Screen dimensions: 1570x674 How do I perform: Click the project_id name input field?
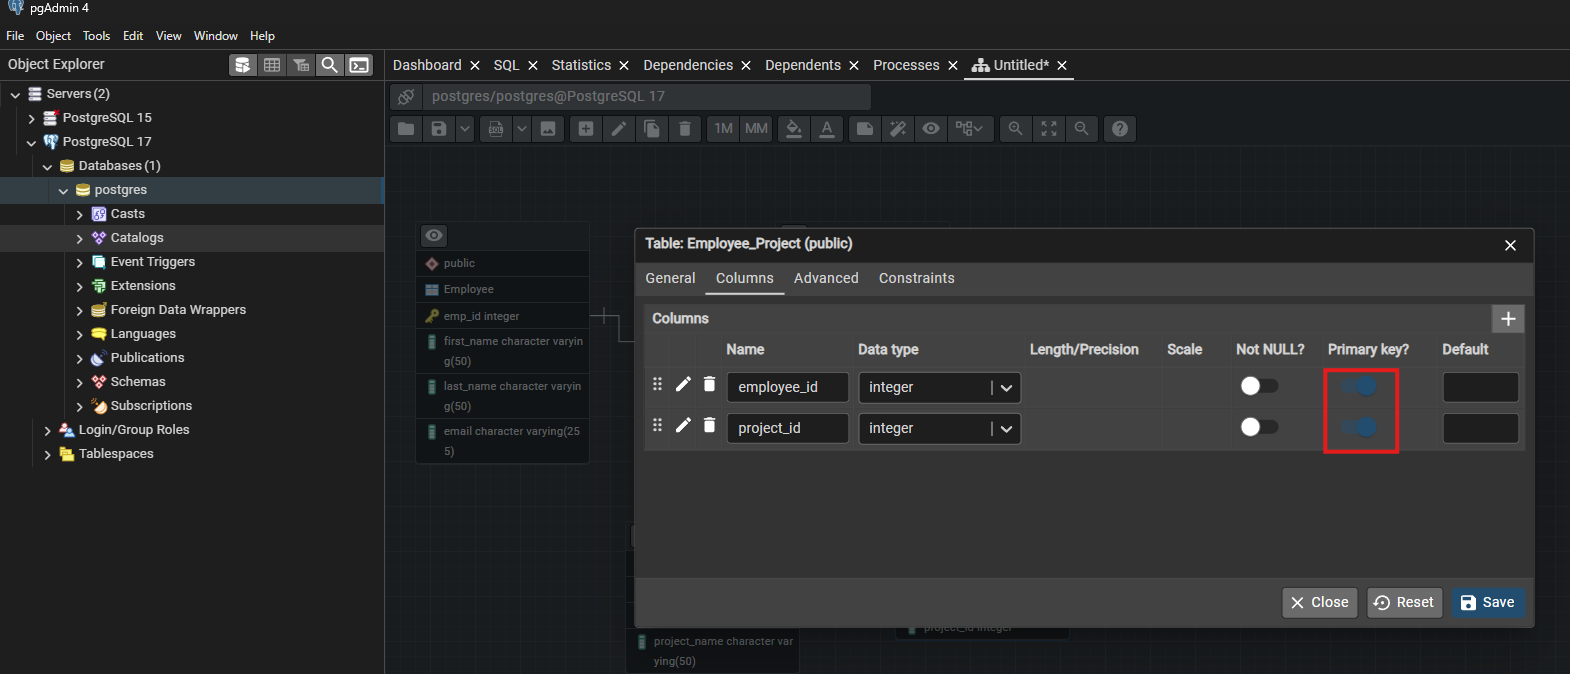[787, 428]
